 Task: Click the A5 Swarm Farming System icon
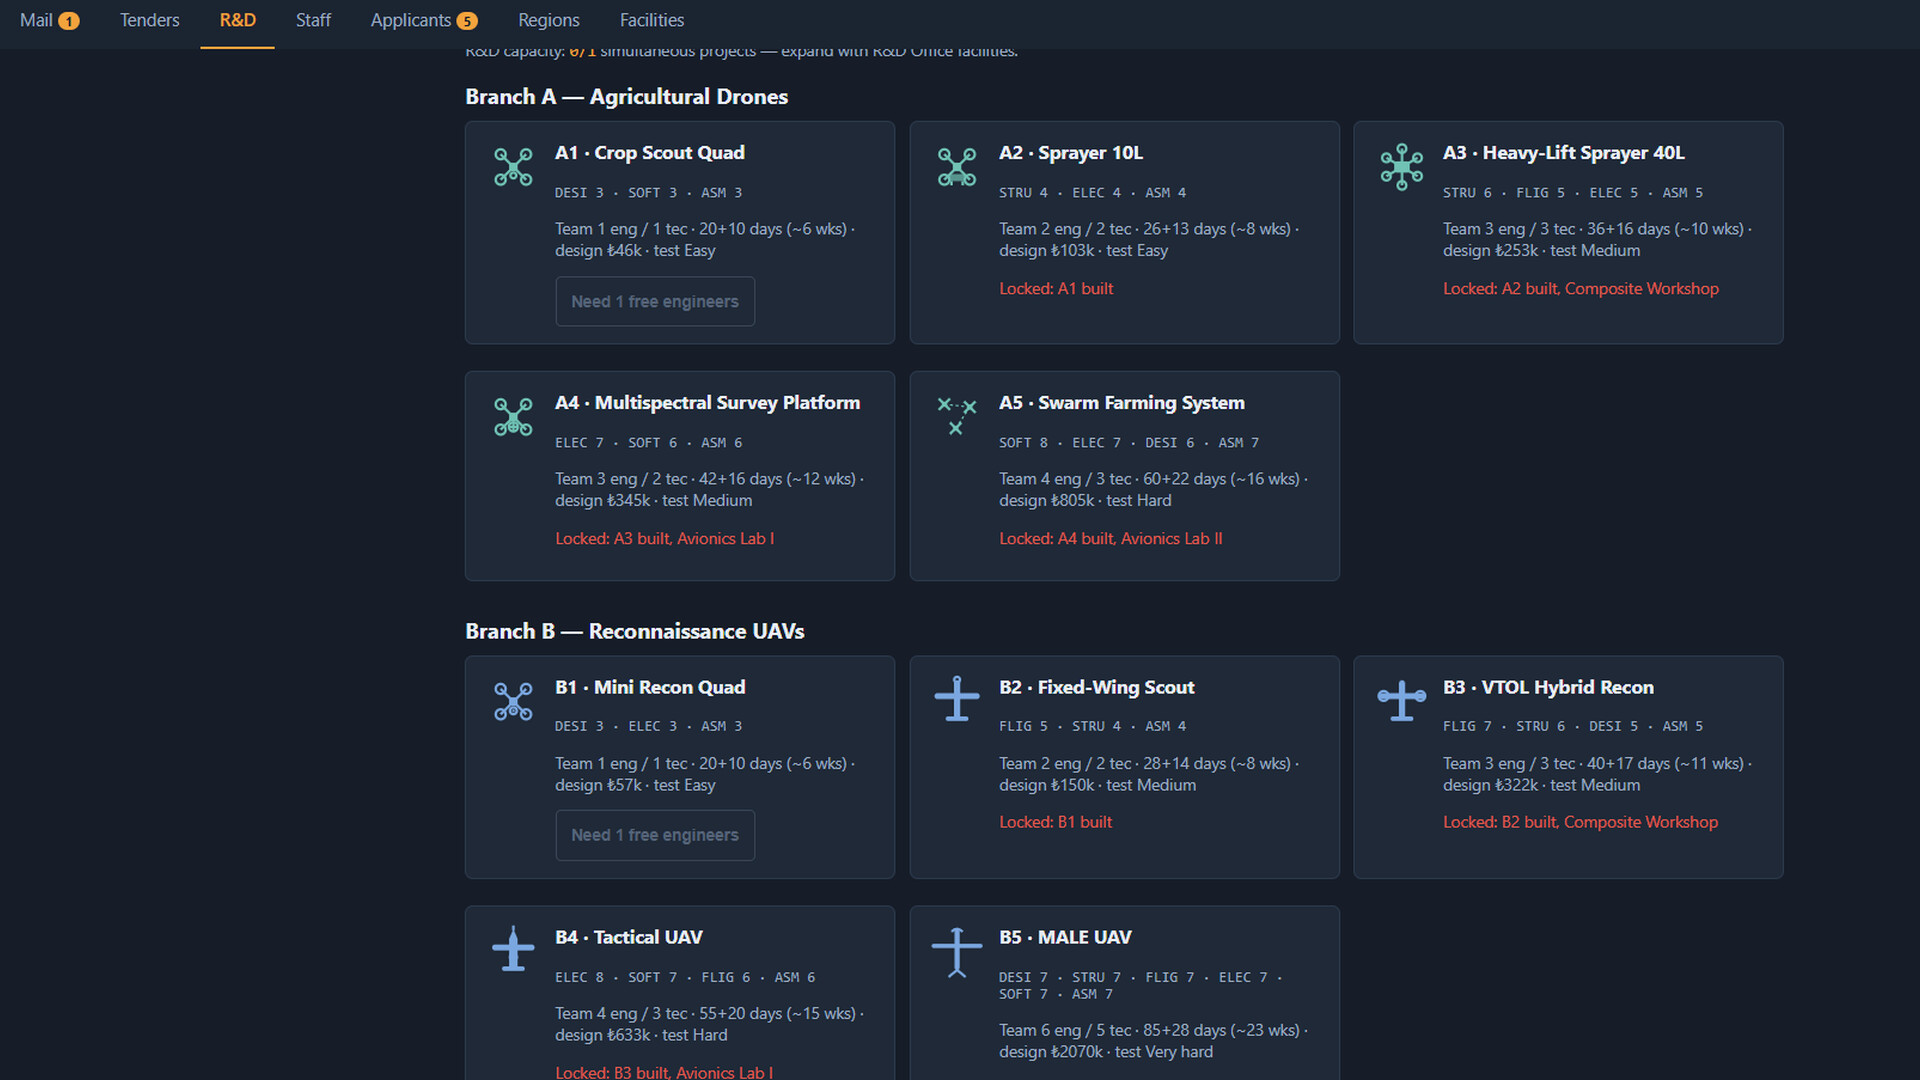957,415
